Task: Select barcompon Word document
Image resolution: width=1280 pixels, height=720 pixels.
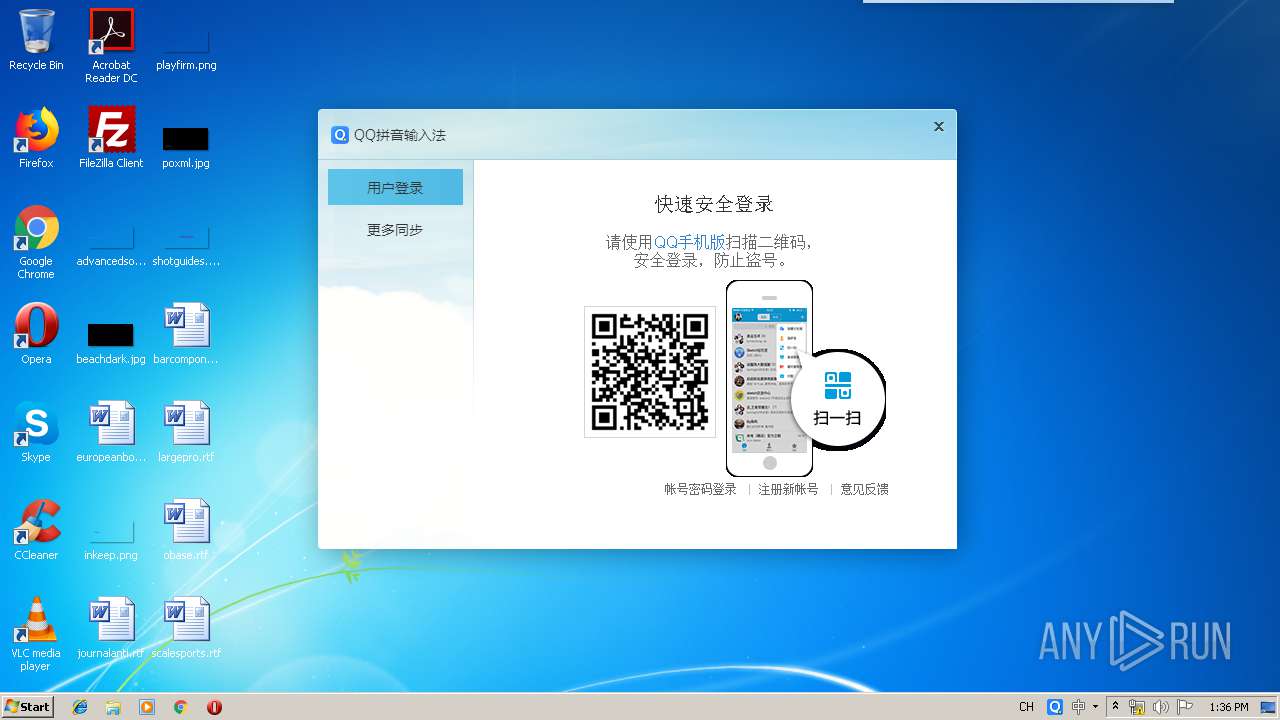Action: pos(186,334)
